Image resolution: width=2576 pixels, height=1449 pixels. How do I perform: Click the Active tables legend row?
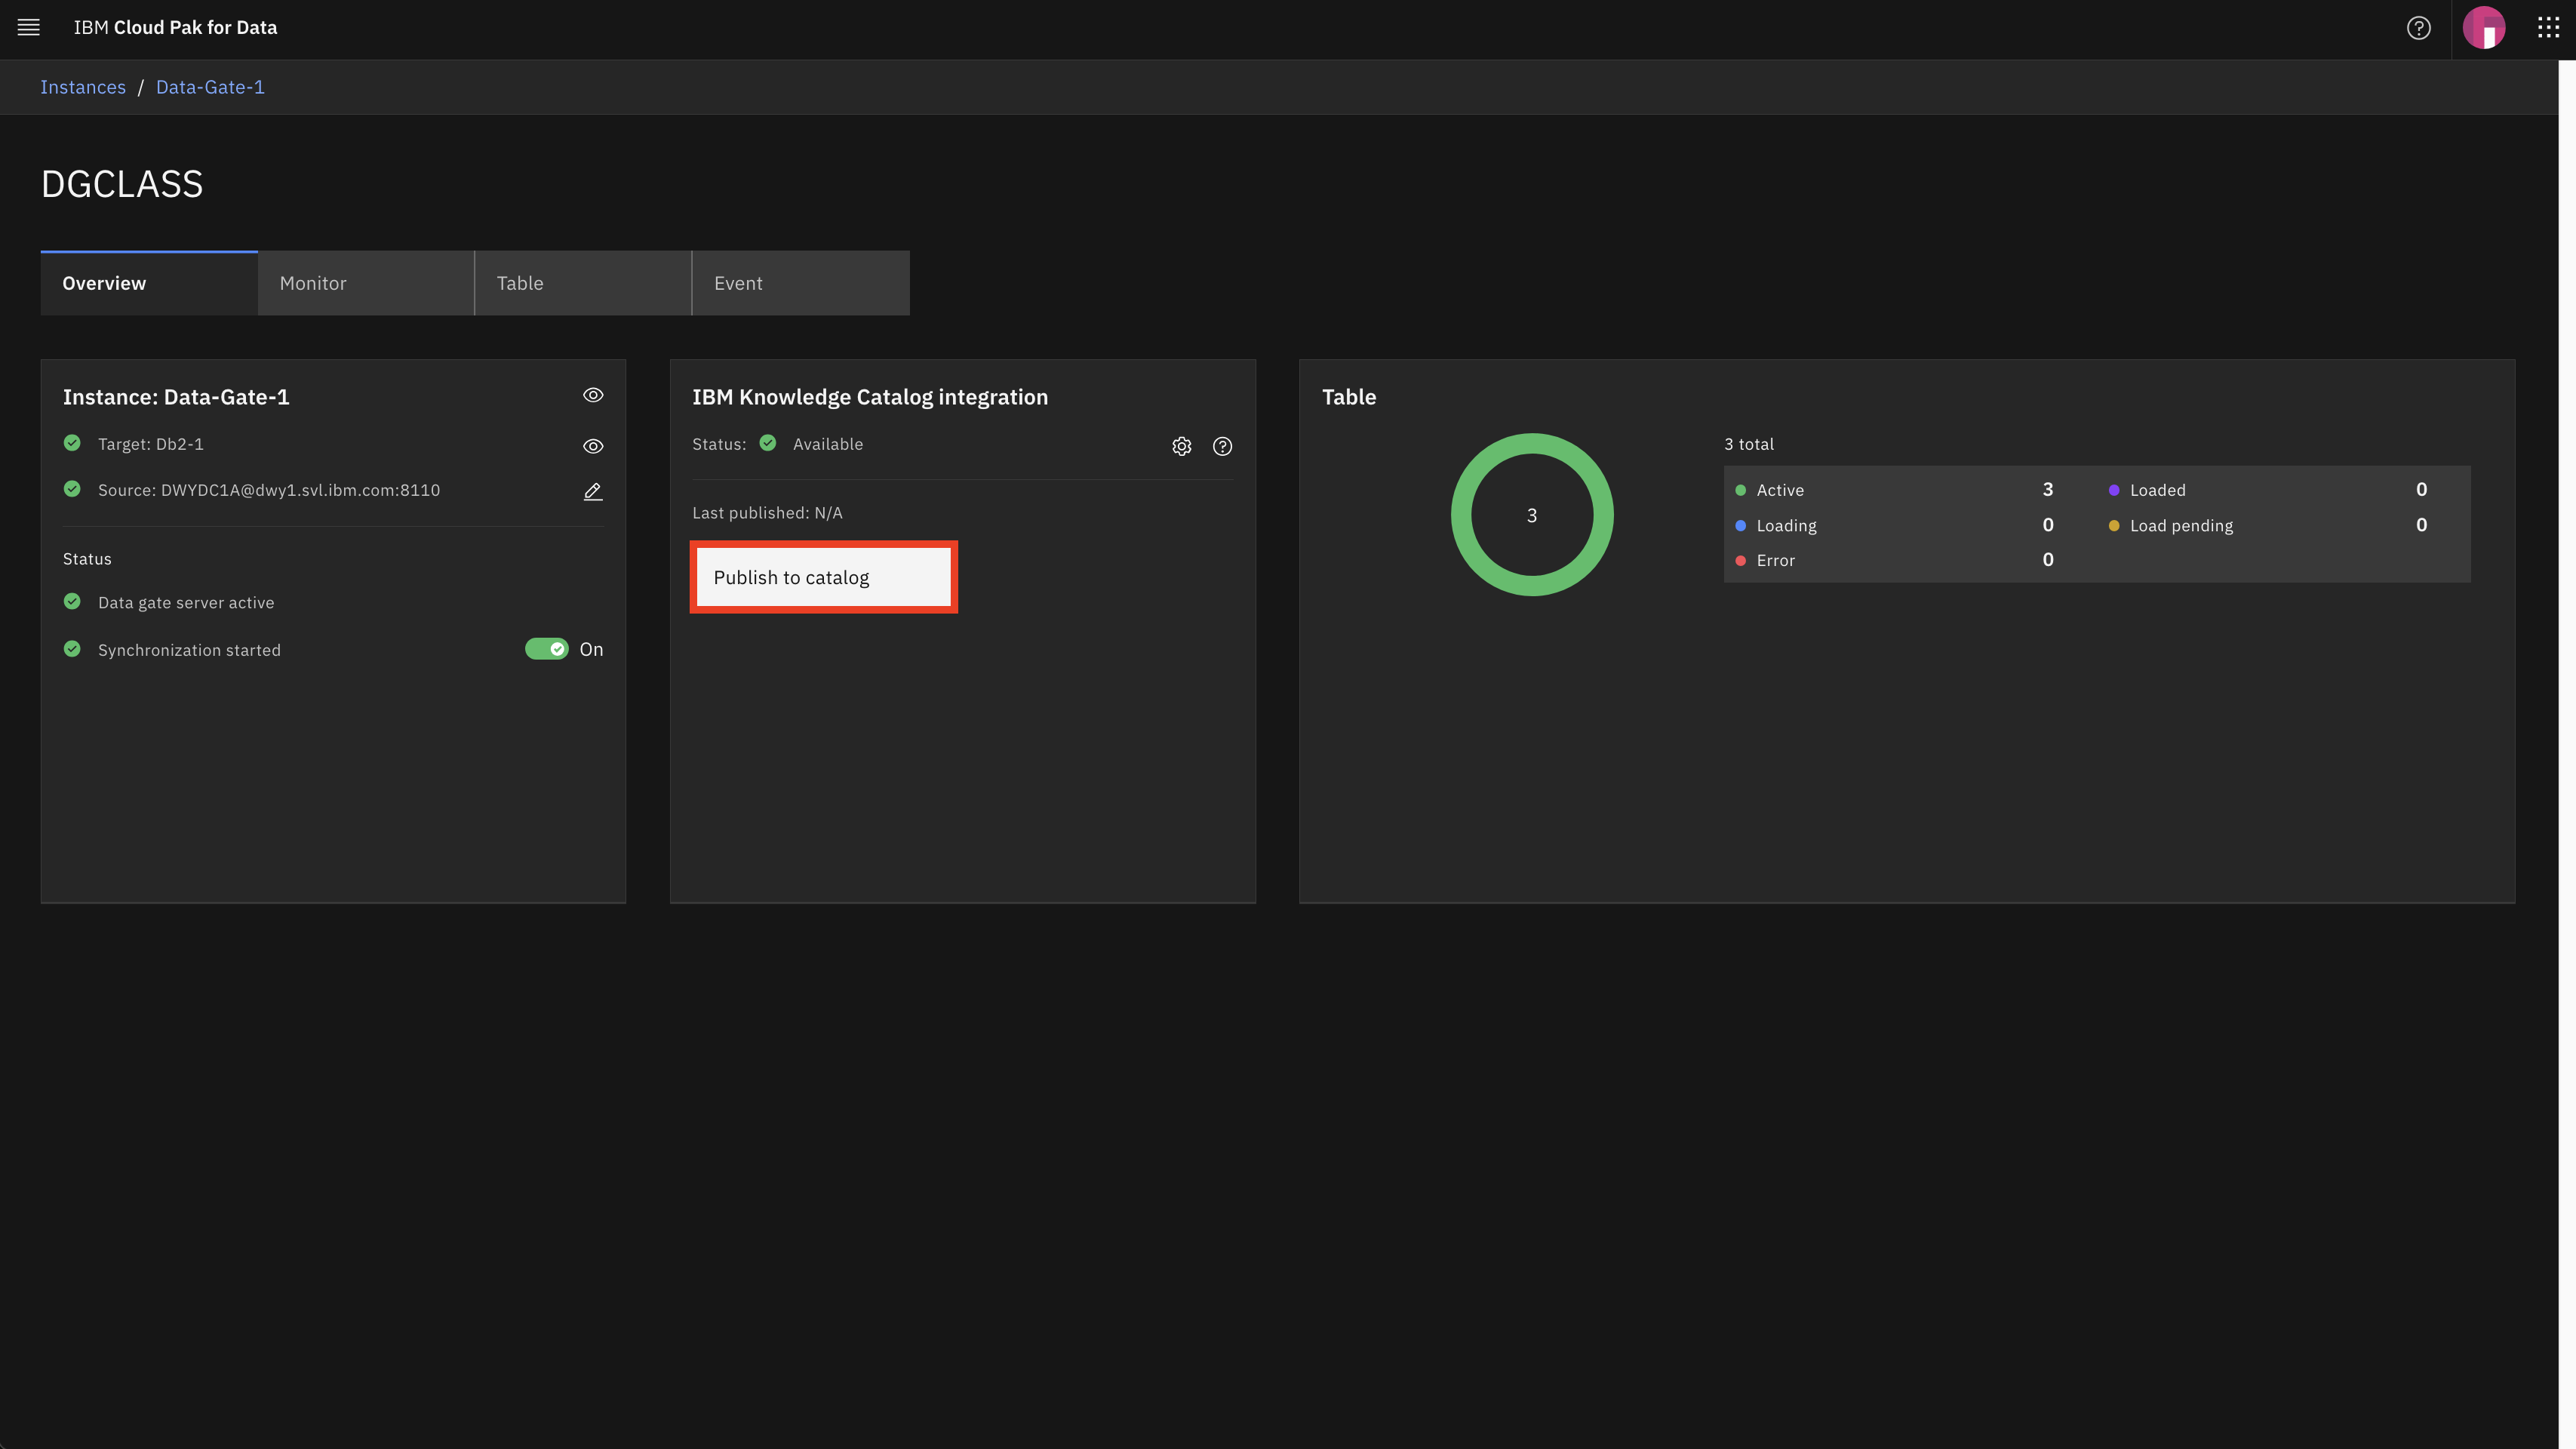[1780, 490]
